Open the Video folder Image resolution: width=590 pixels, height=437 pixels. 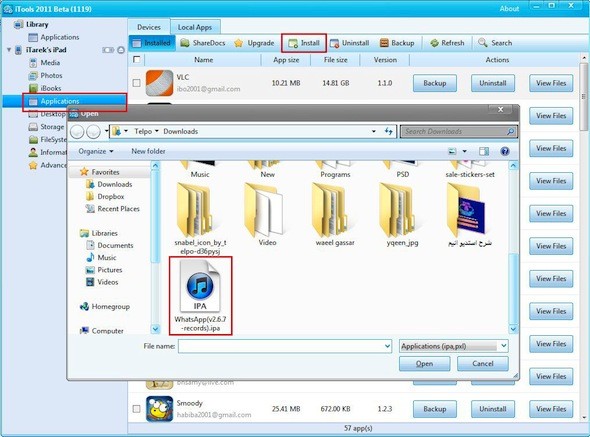pos(267,215)
